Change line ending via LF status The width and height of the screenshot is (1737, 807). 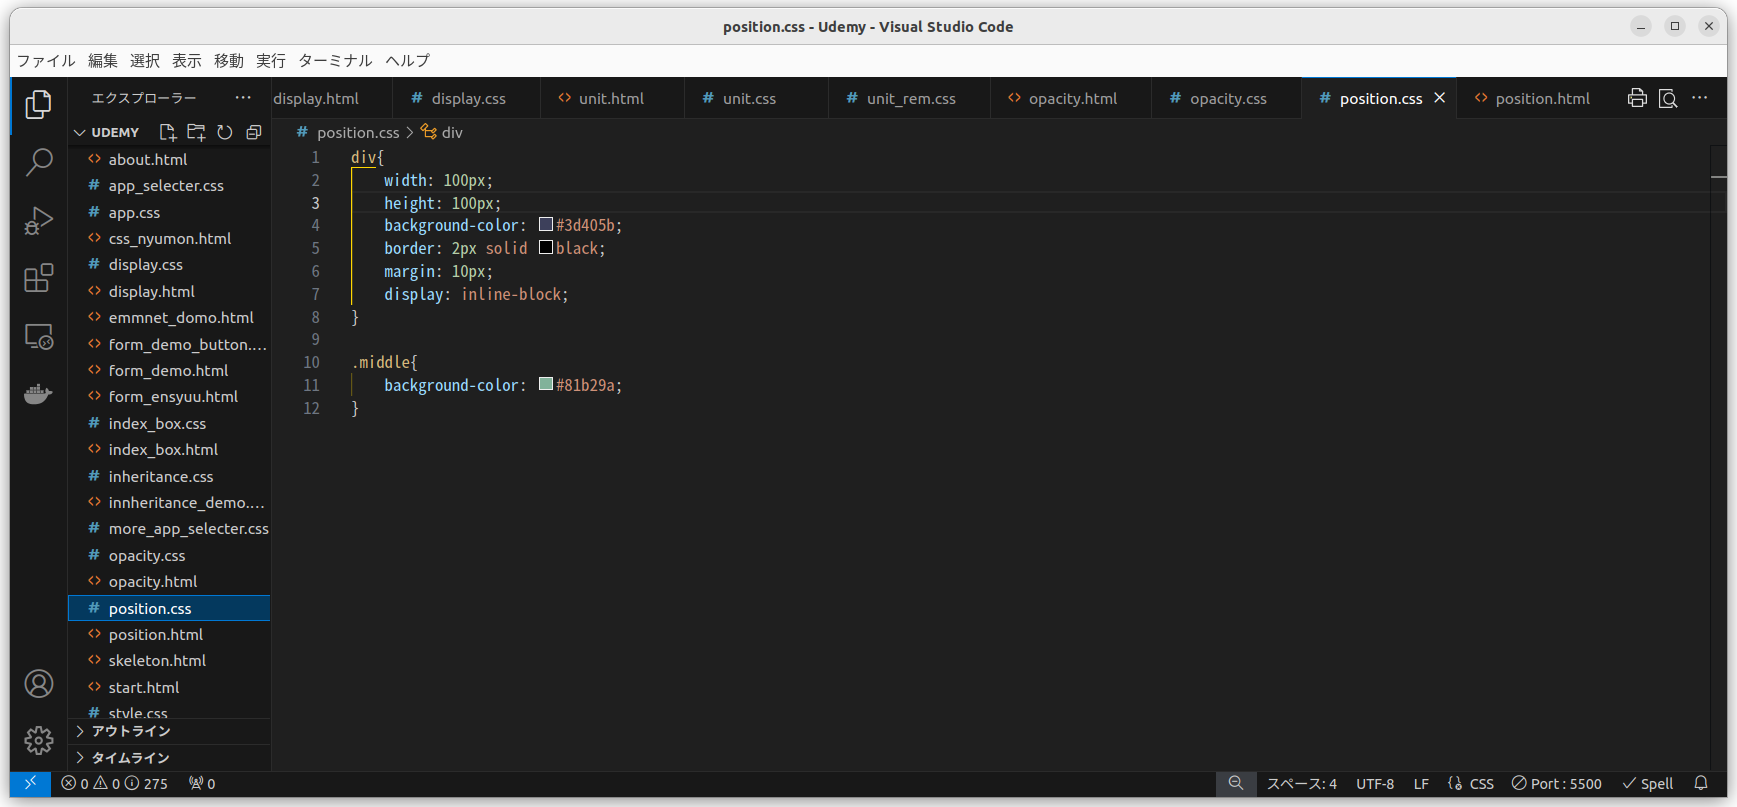coord(1421,784)
